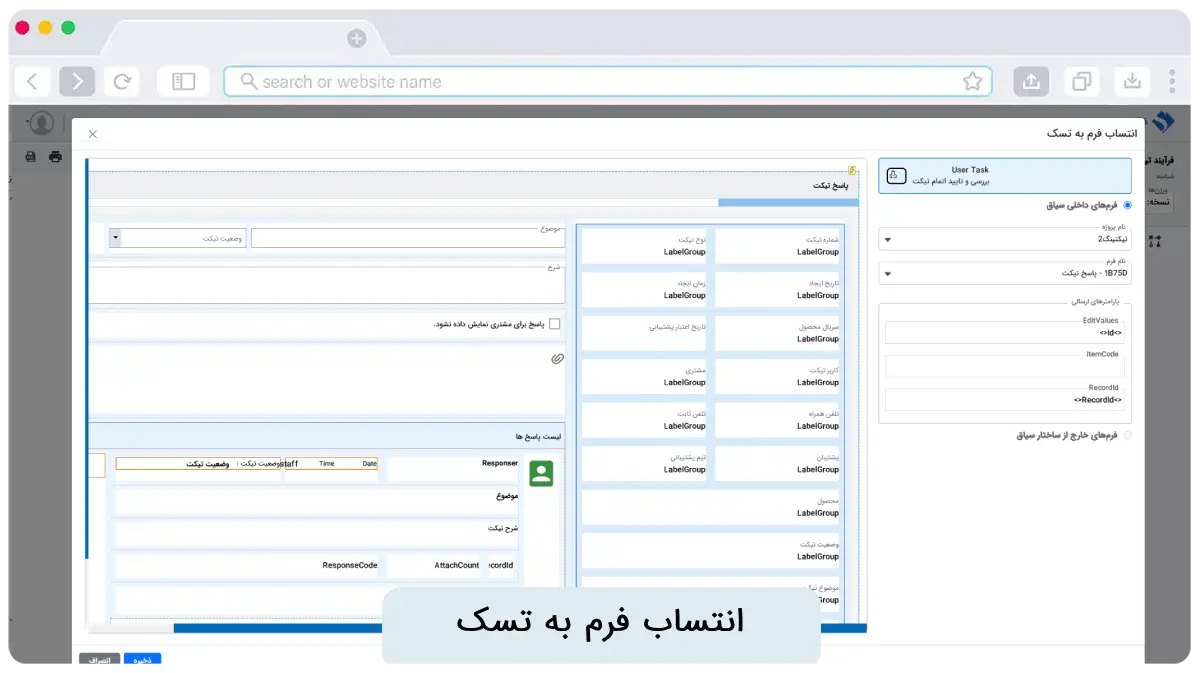Click the مشتری LabelGroup cell

click(644, 377)
